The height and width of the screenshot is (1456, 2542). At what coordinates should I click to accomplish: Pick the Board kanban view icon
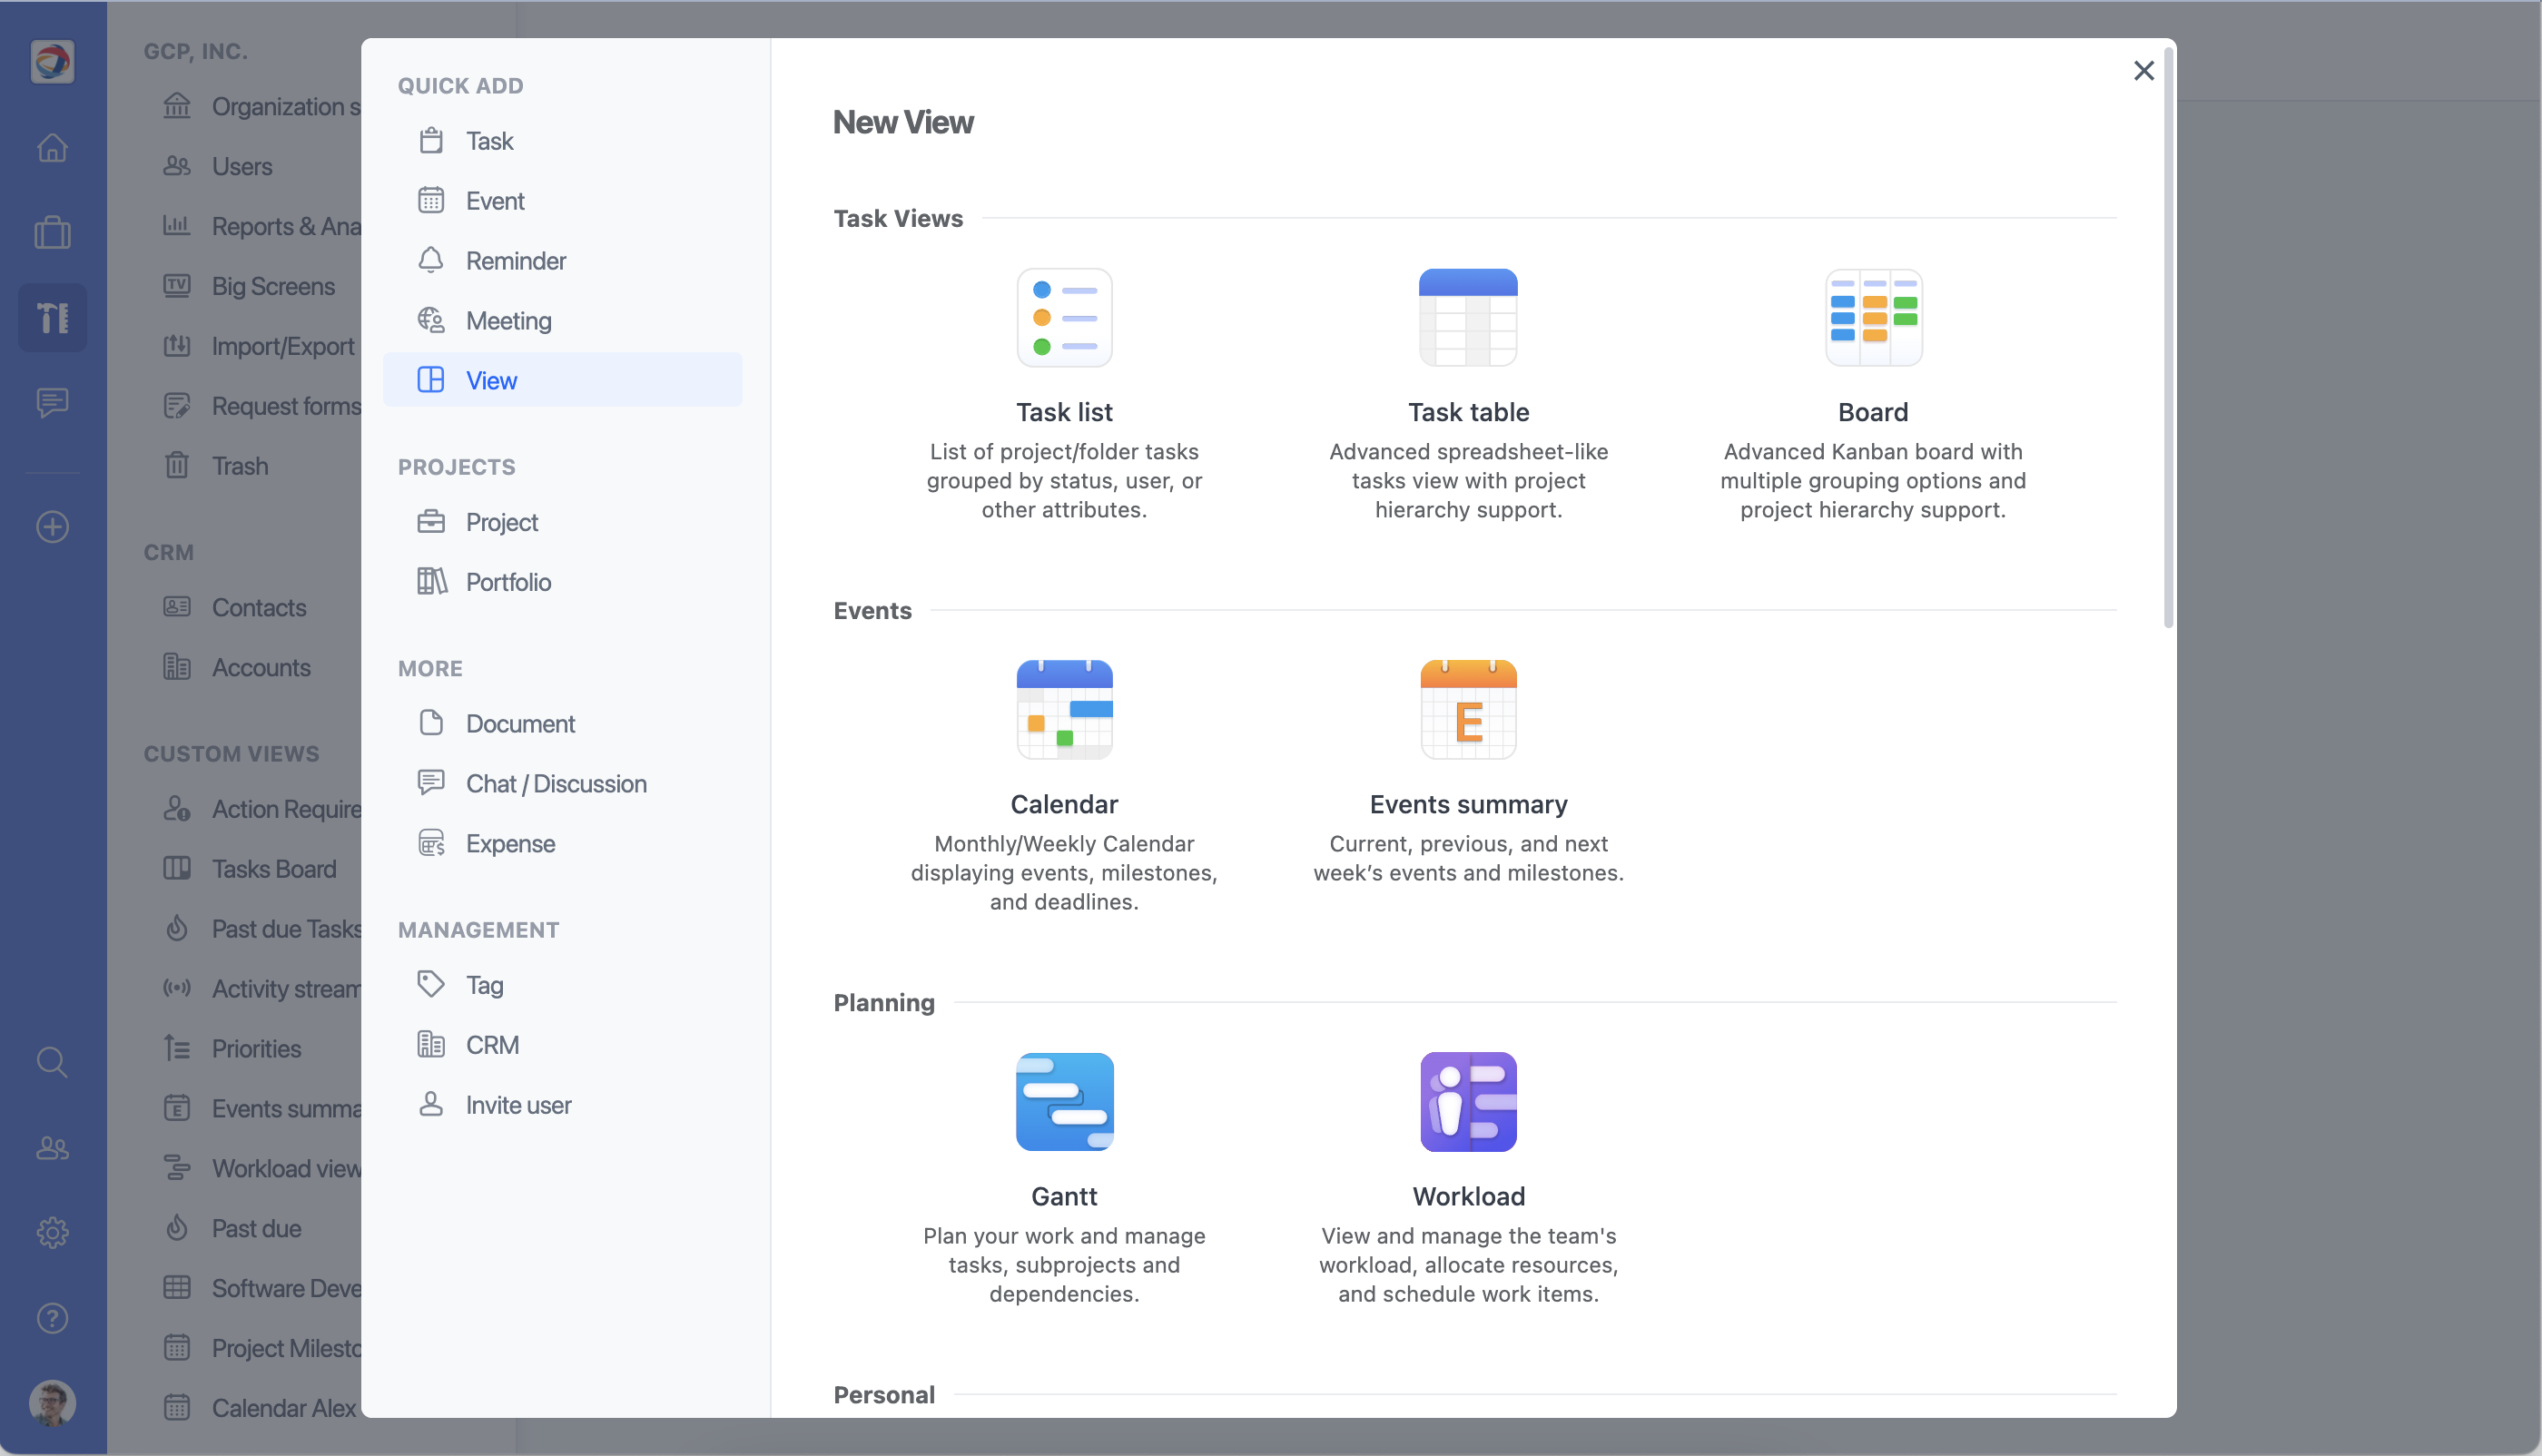(1873, 317)
